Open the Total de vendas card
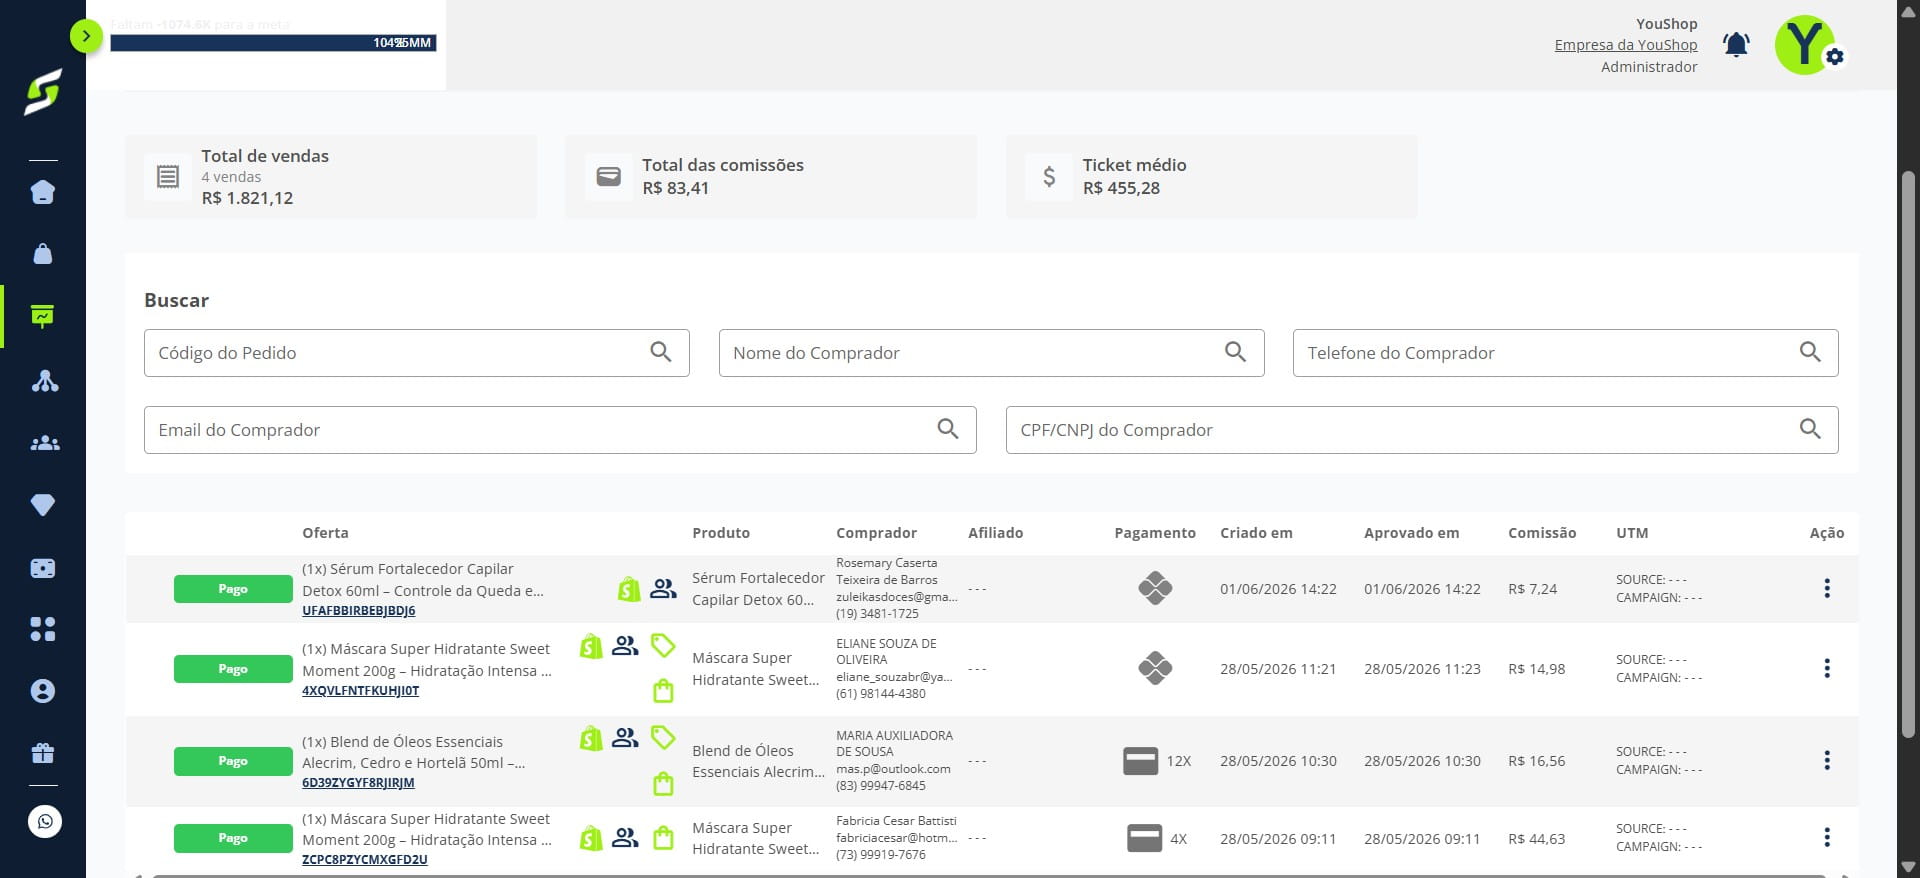The width and height of the screenshot is (1920, 878). pos(331,177)
